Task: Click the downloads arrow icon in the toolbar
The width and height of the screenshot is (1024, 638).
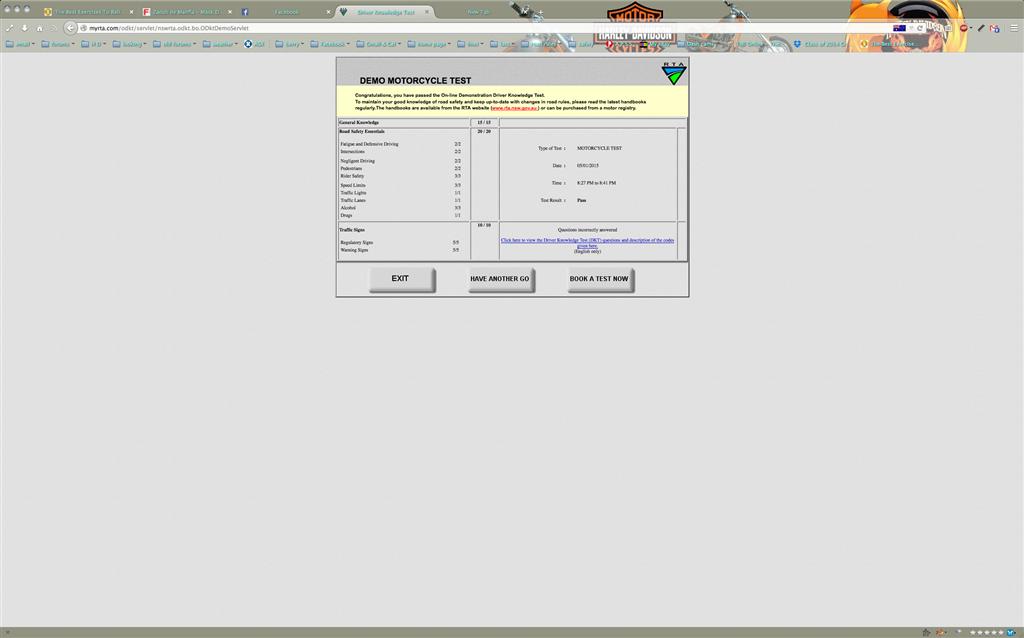Action: [25, 28]
